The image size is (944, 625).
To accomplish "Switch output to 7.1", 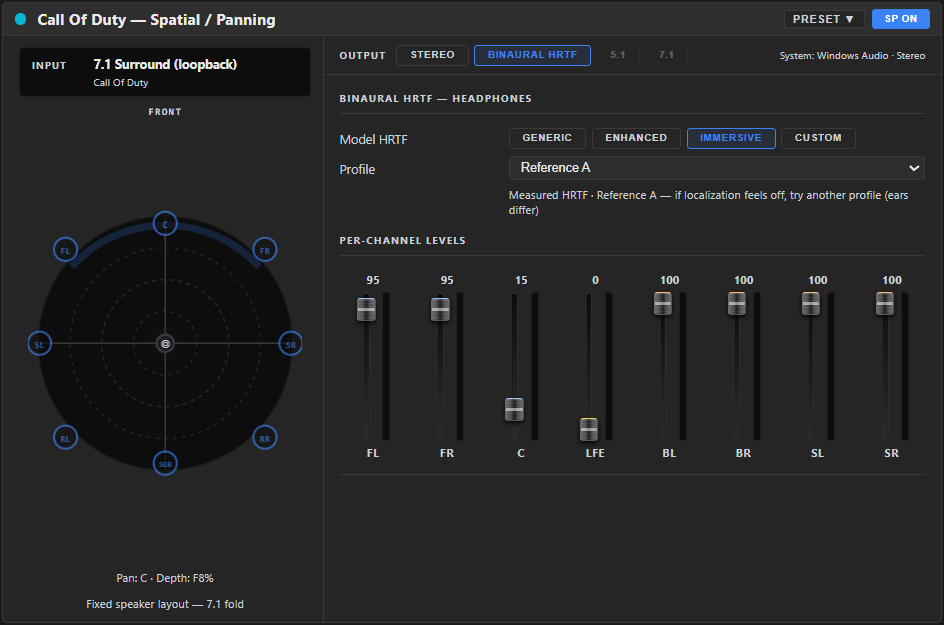I will coord(666,55).
